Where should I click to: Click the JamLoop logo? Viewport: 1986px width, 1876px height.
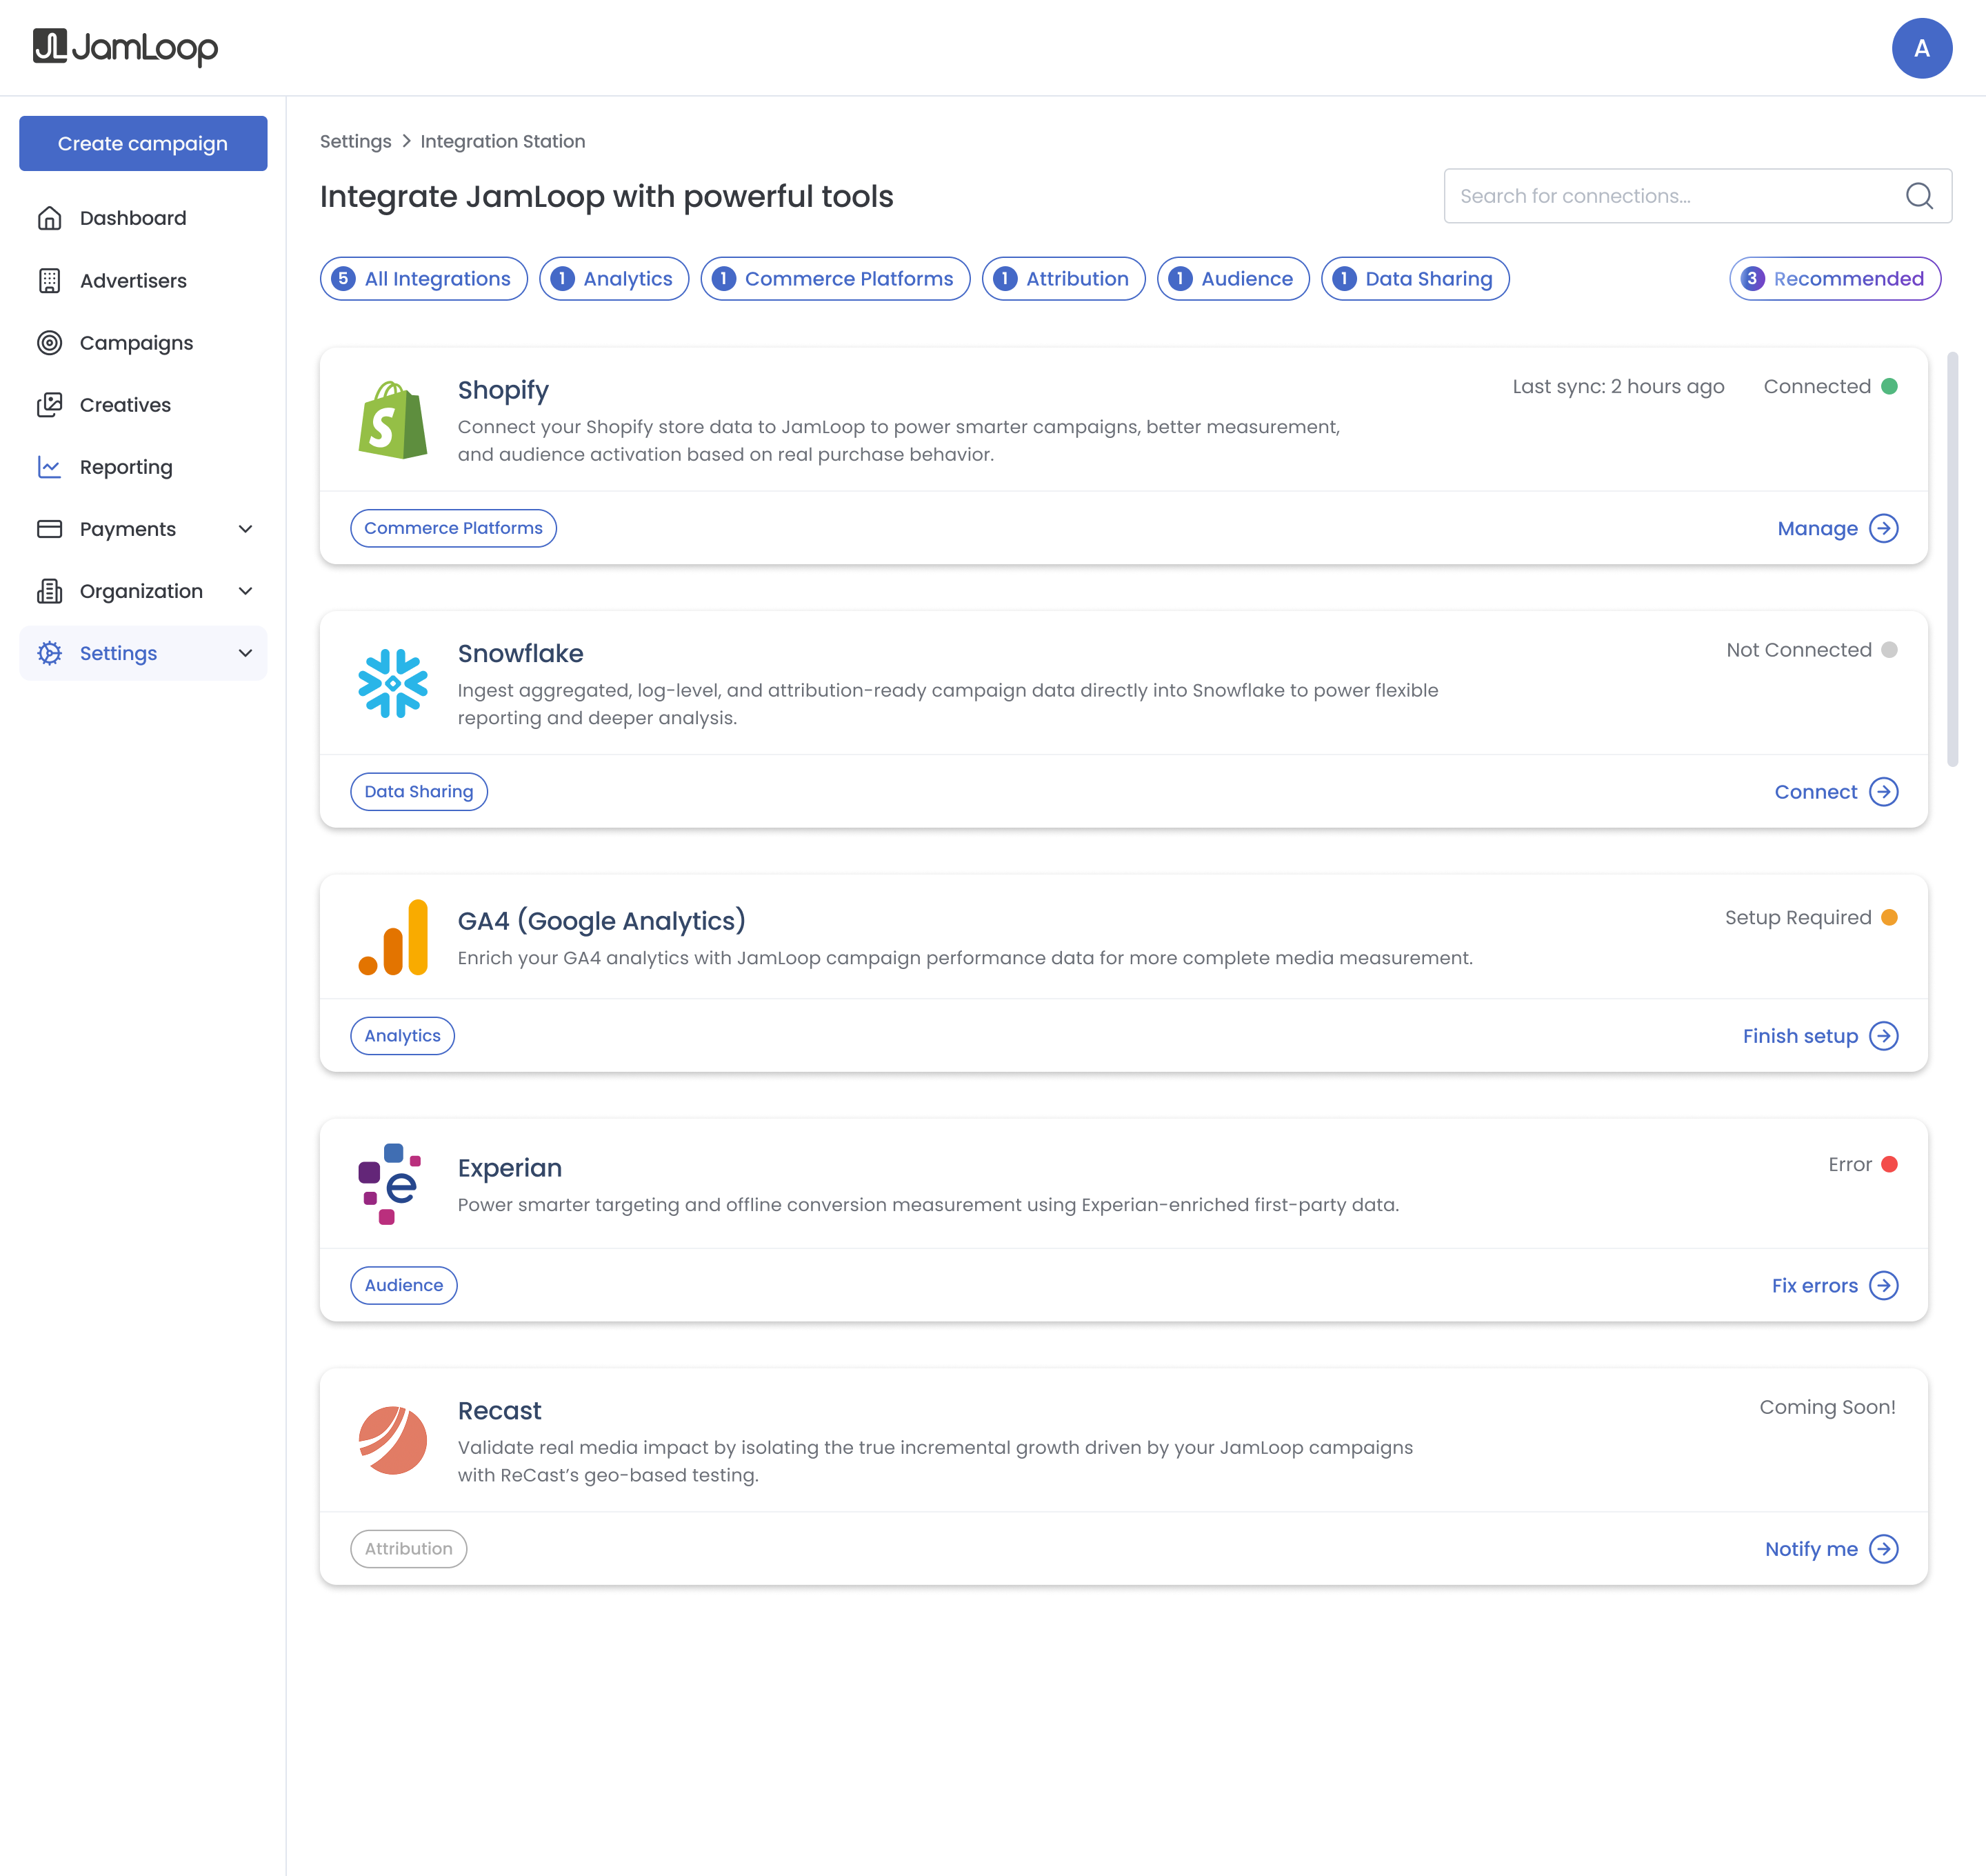tap(125, 47)
